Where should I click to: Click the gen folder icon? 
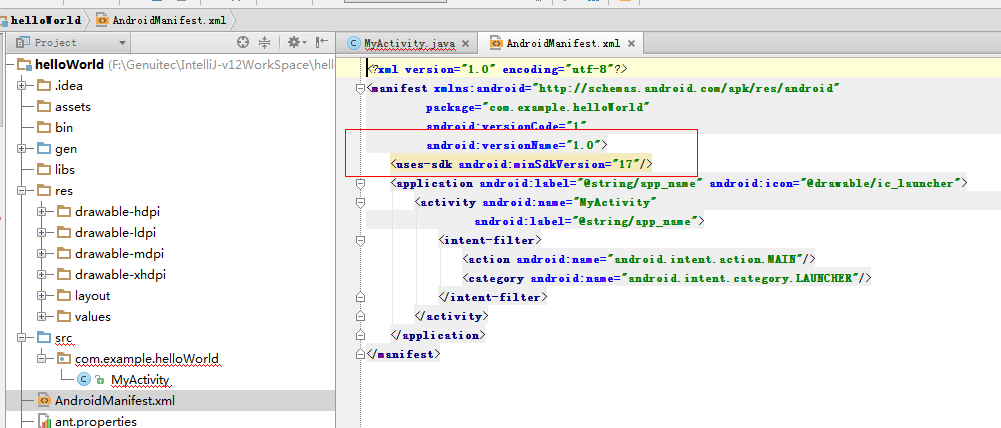pyautogui.click(x=44, y=148)
